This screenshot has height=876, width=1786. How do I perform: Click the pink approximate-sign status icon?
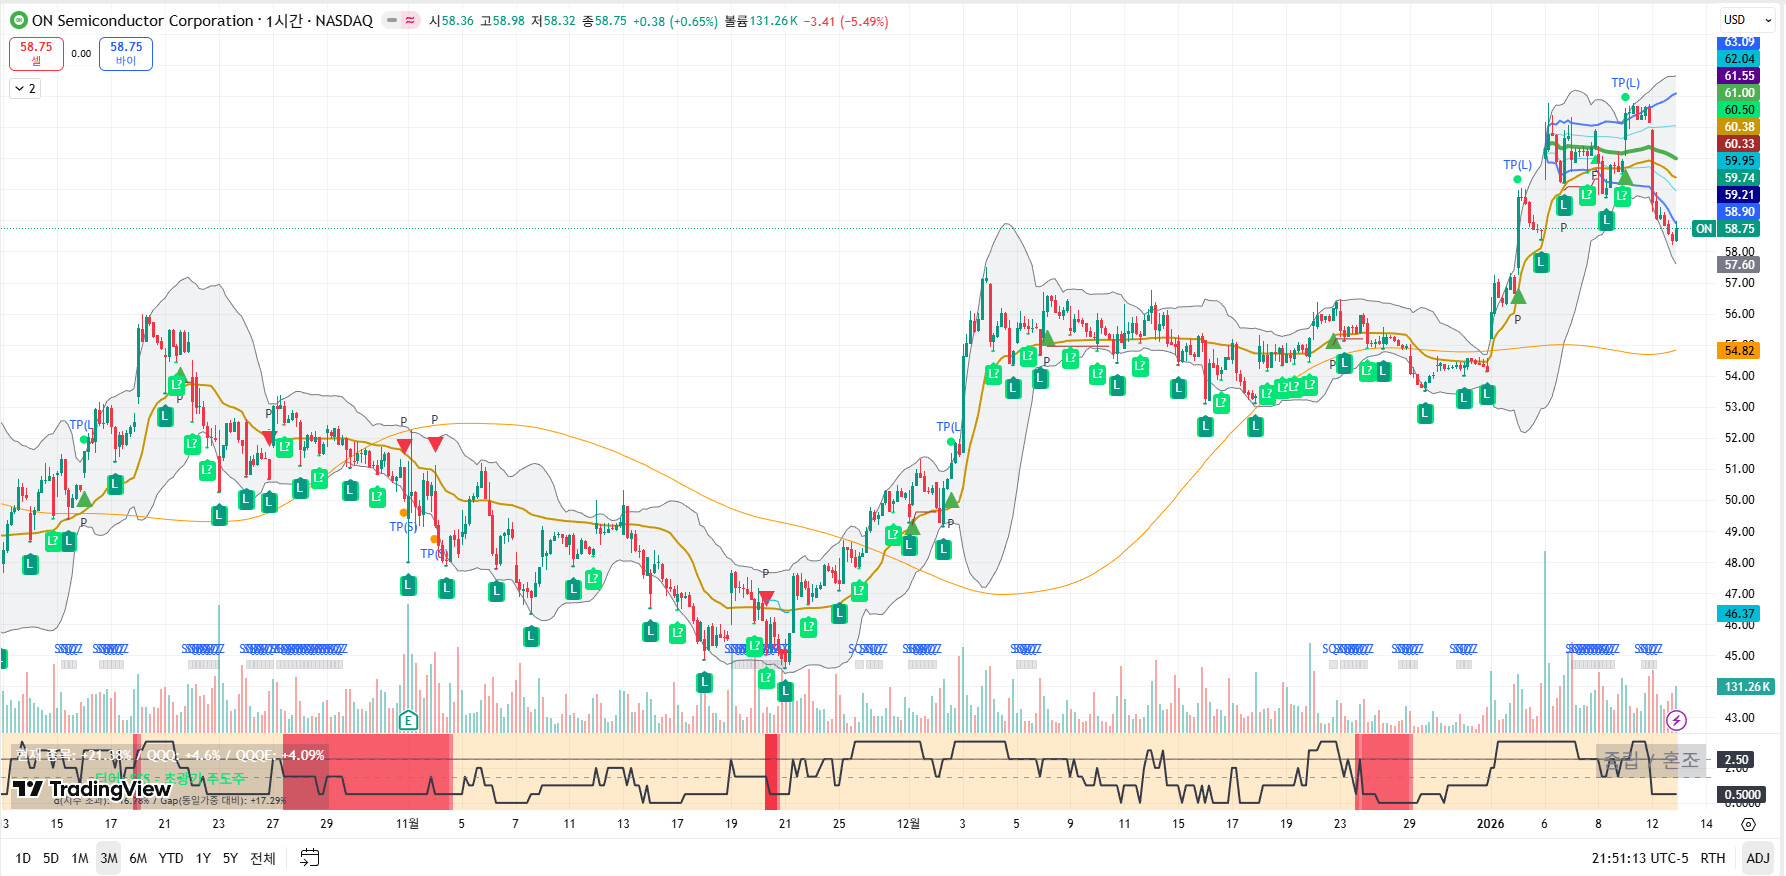[x=410, y=20]
